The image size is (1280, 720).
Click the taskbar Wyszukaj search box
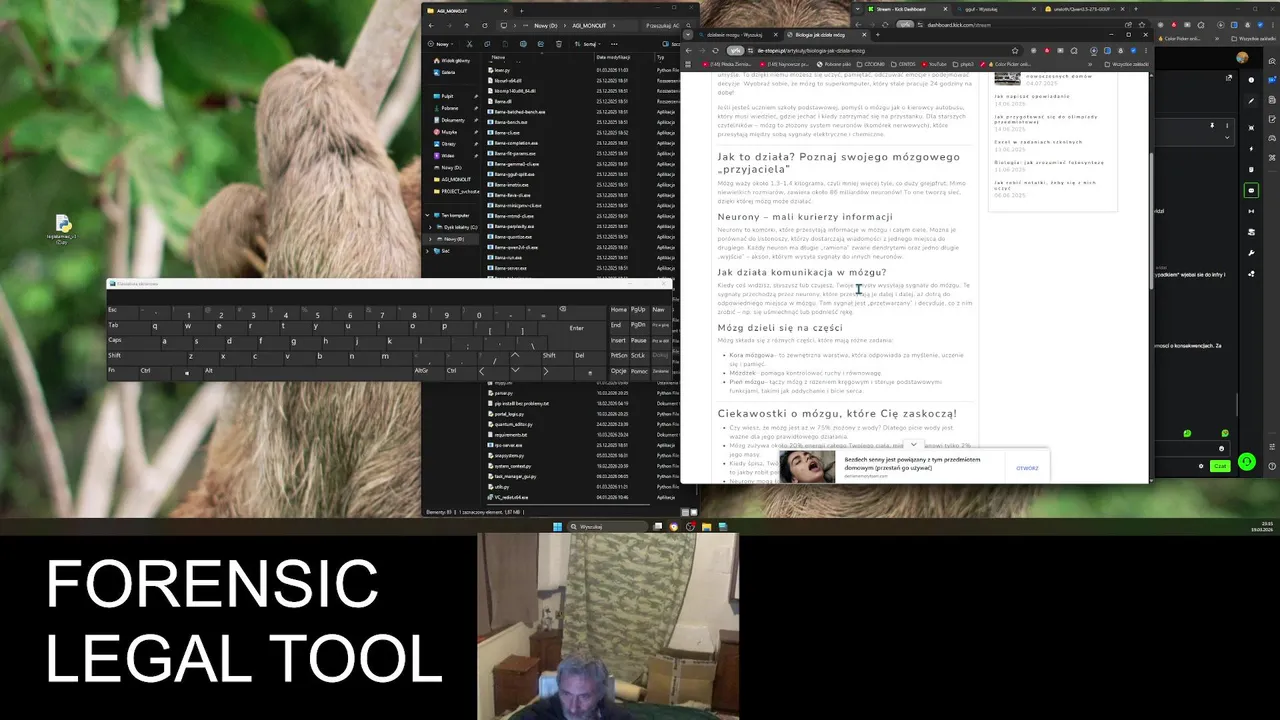pos(608,527)
